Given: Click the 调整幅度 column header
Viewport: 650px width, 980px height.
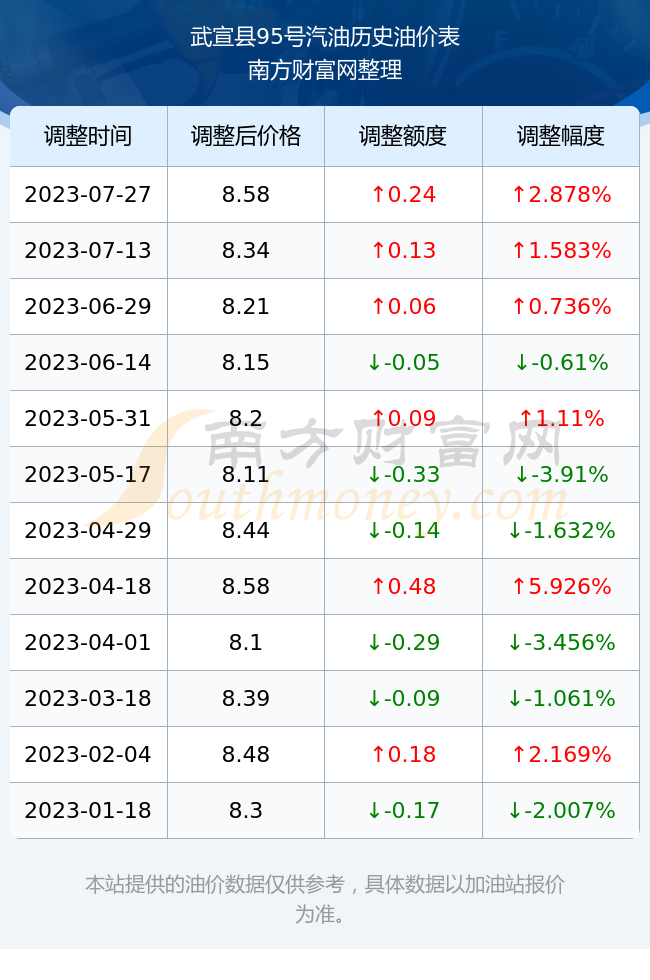Looking at the screenshot, I should (x=561, y=136).
